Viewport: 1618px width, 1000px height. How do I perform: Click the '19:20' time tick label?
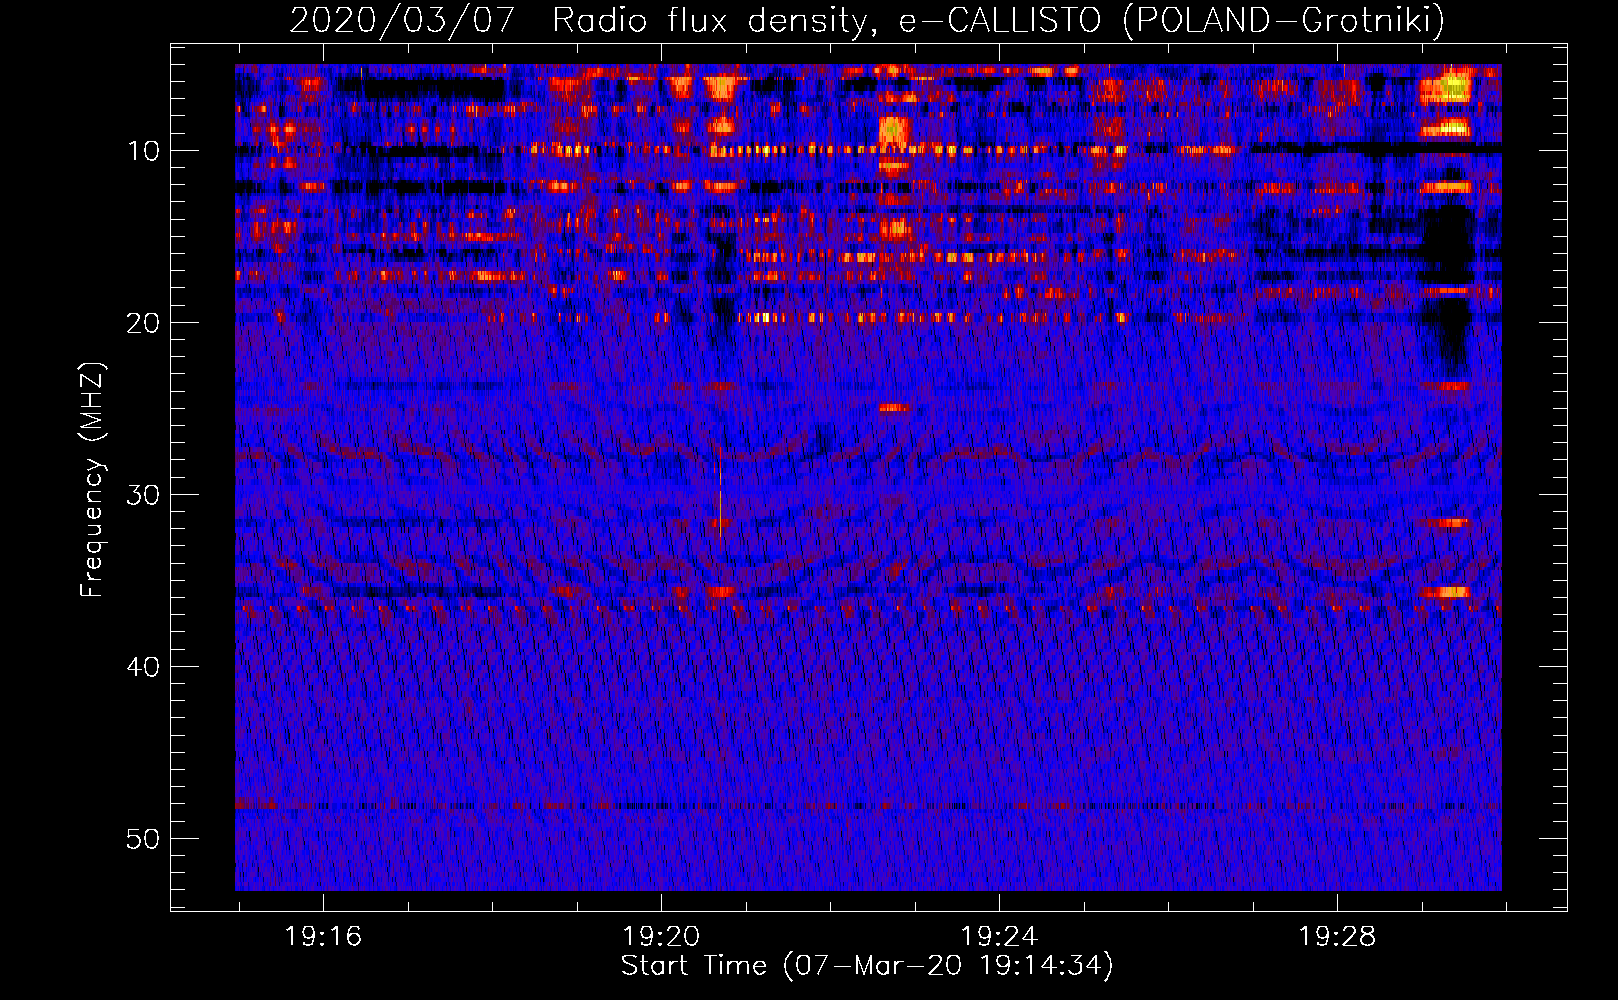[661, 937]
